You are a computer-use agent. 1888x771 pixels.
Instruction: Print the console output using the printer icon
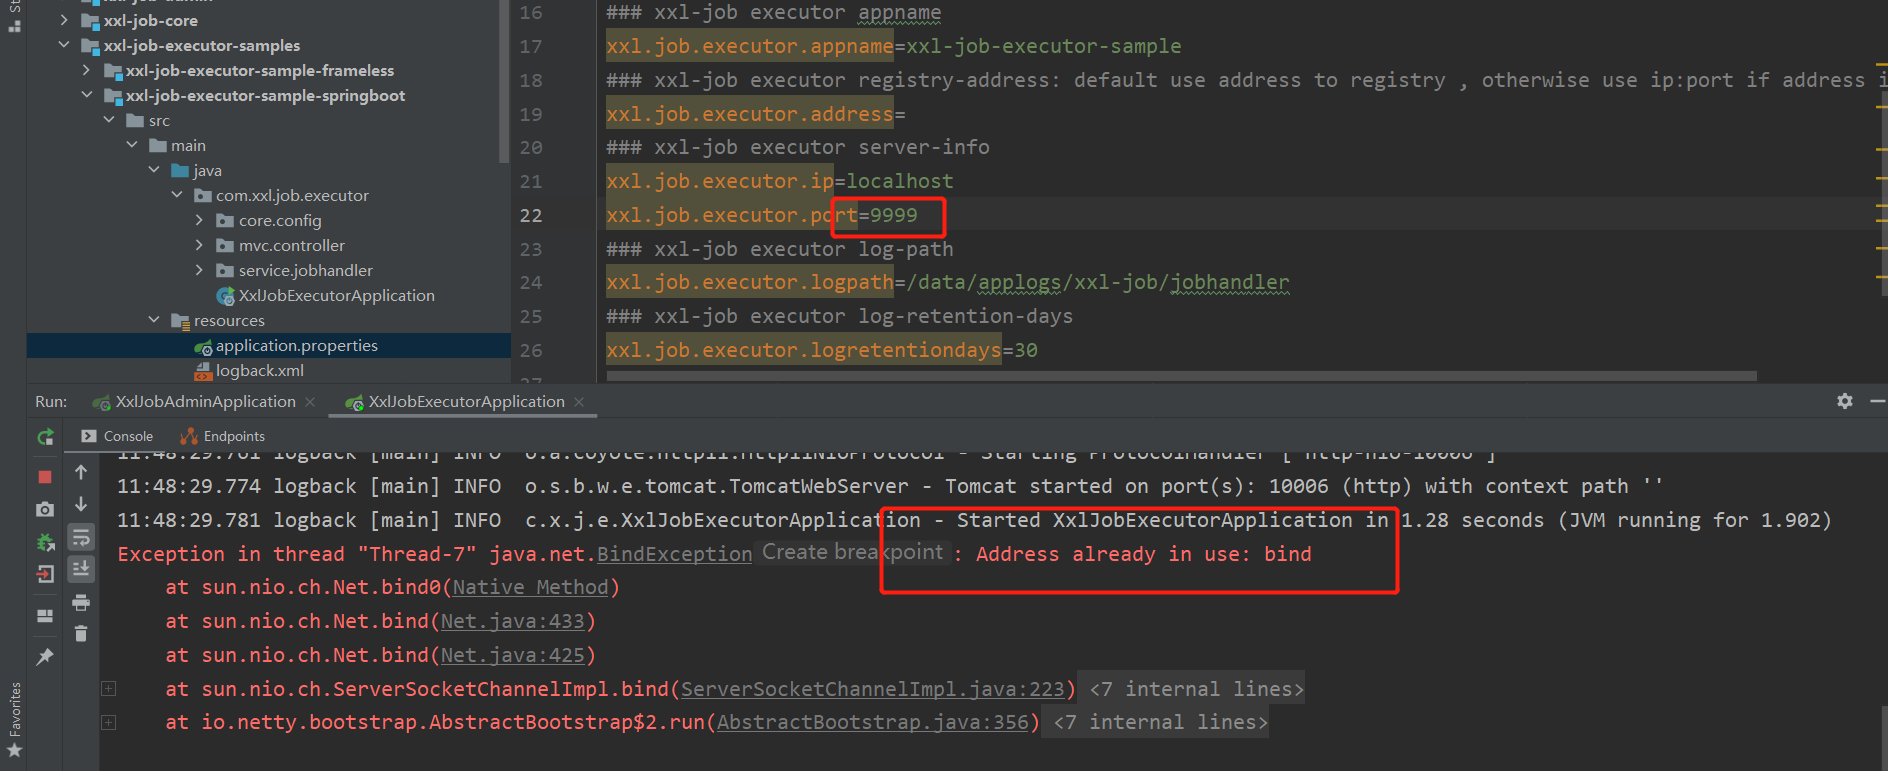pos(81,602)
